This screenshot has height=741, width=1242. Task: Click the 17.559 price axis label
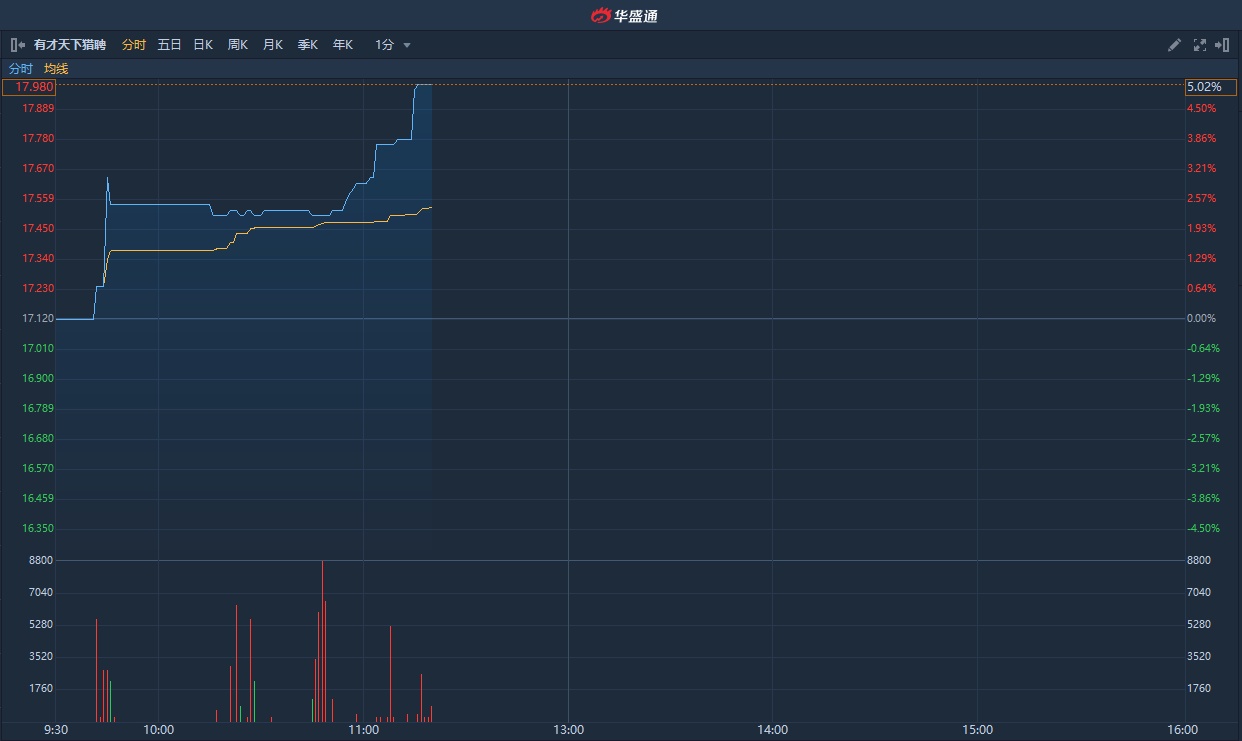point(38,198)
